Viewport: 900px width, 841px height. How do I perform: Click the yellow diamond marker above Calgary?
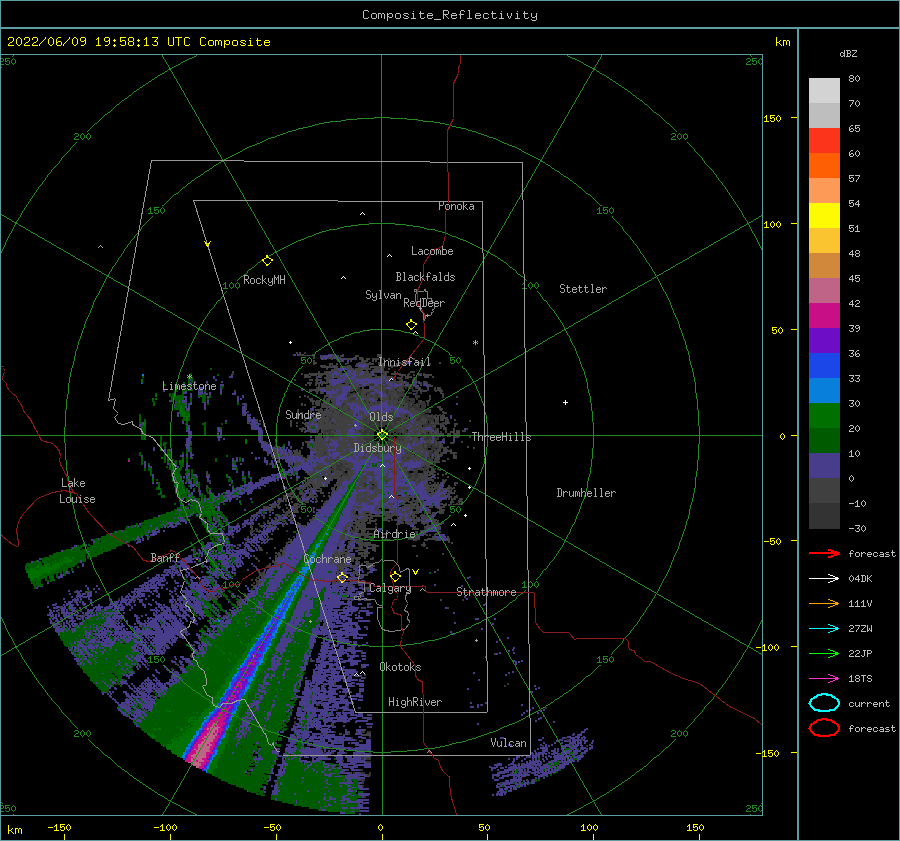(x=395, y=576)
